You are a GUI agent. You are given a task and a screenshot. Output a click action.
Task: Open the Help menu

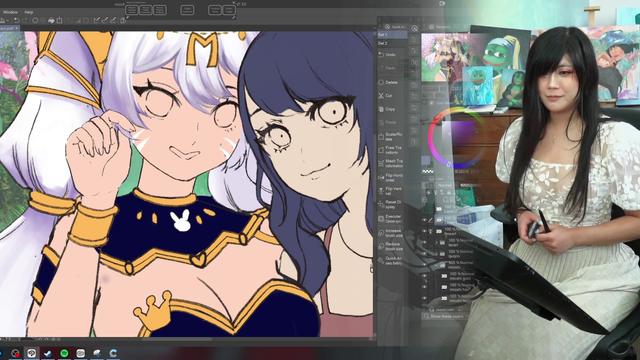29,12
